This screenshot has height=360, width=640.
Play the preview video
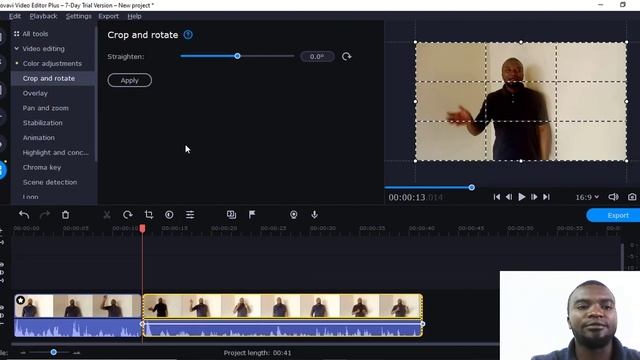[x=522, y=197]
